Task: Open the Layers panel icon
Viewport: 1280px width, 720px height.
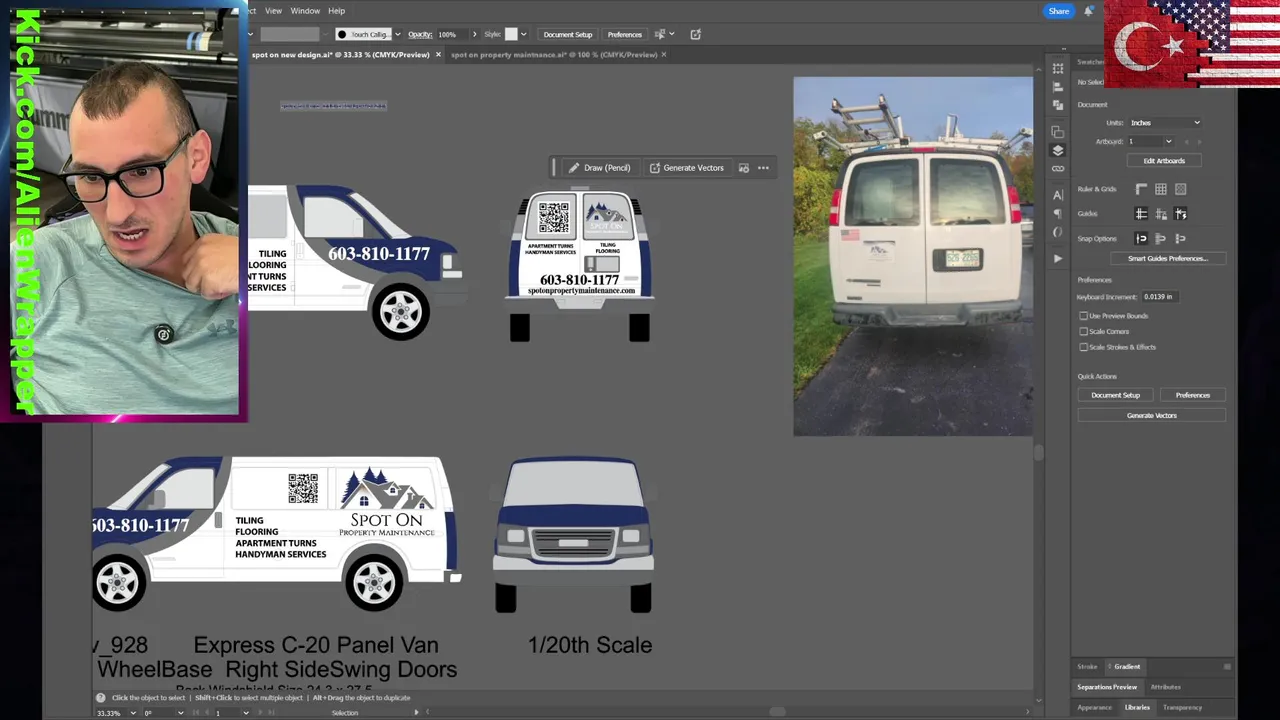Action: (1058, 150)
